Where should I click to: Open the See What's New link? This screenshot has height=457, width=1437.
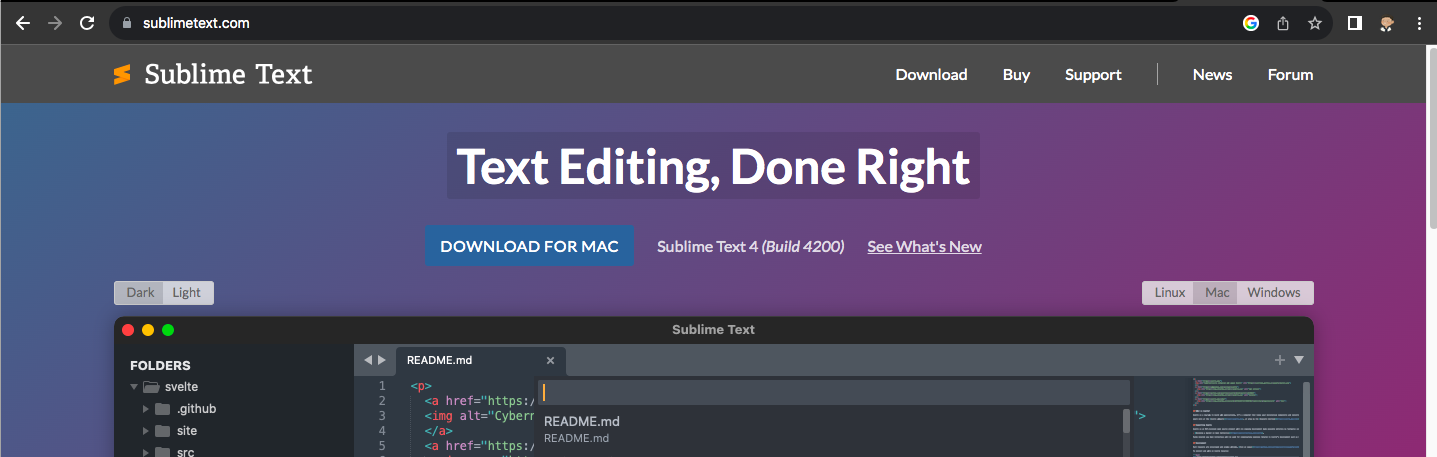[x=924, y=247]
